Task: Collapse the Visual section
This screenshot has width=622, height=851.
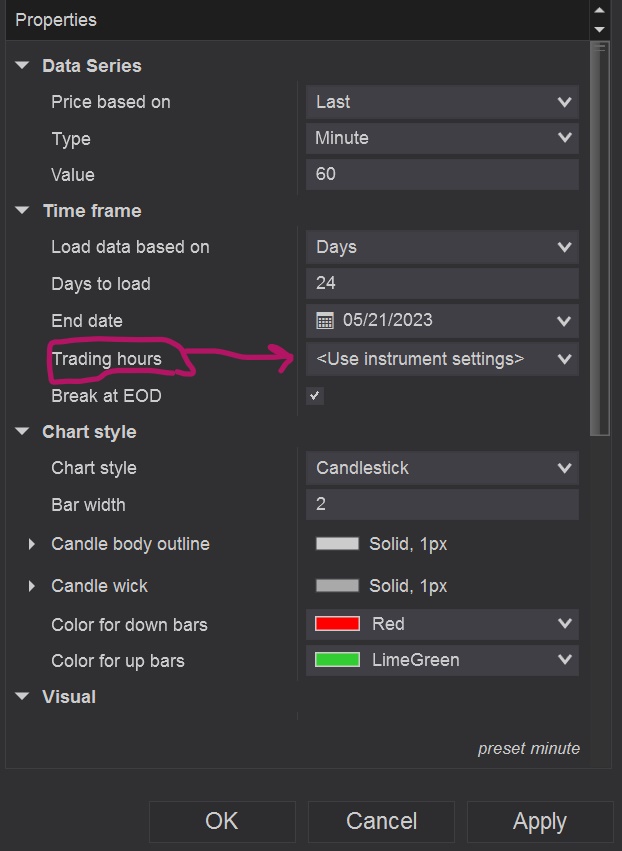Action: tap(23, 697)
